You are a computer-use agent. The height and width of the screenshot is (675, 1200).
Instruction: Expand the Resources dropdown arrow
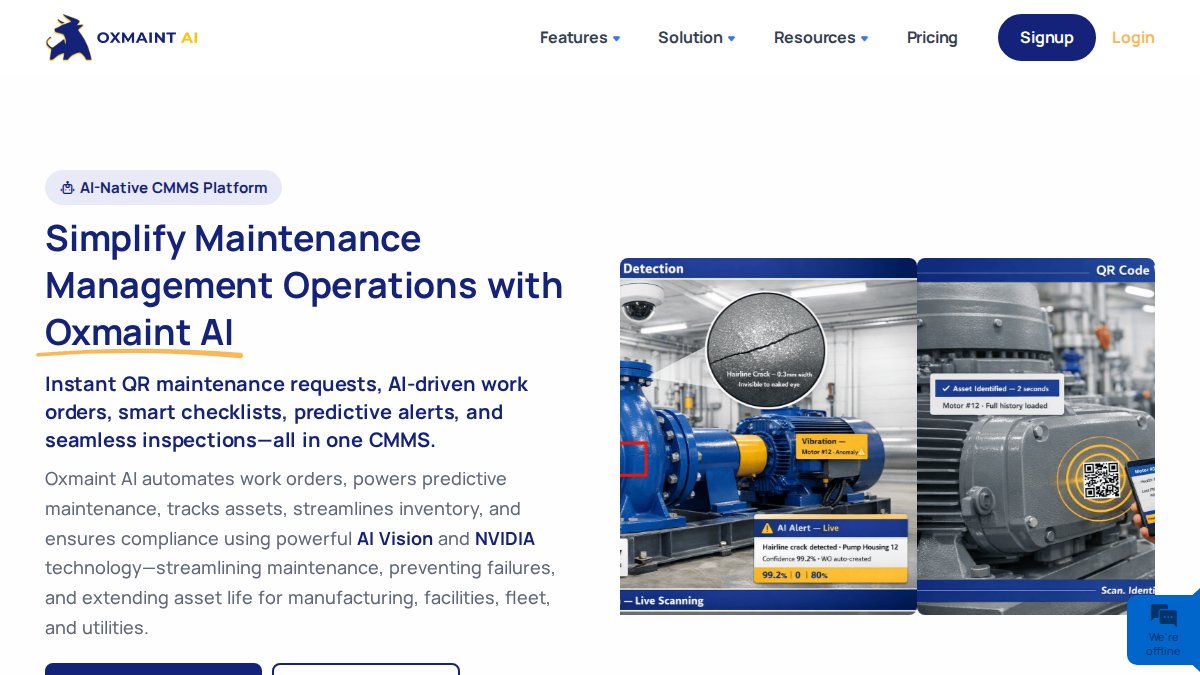point(864,39)
